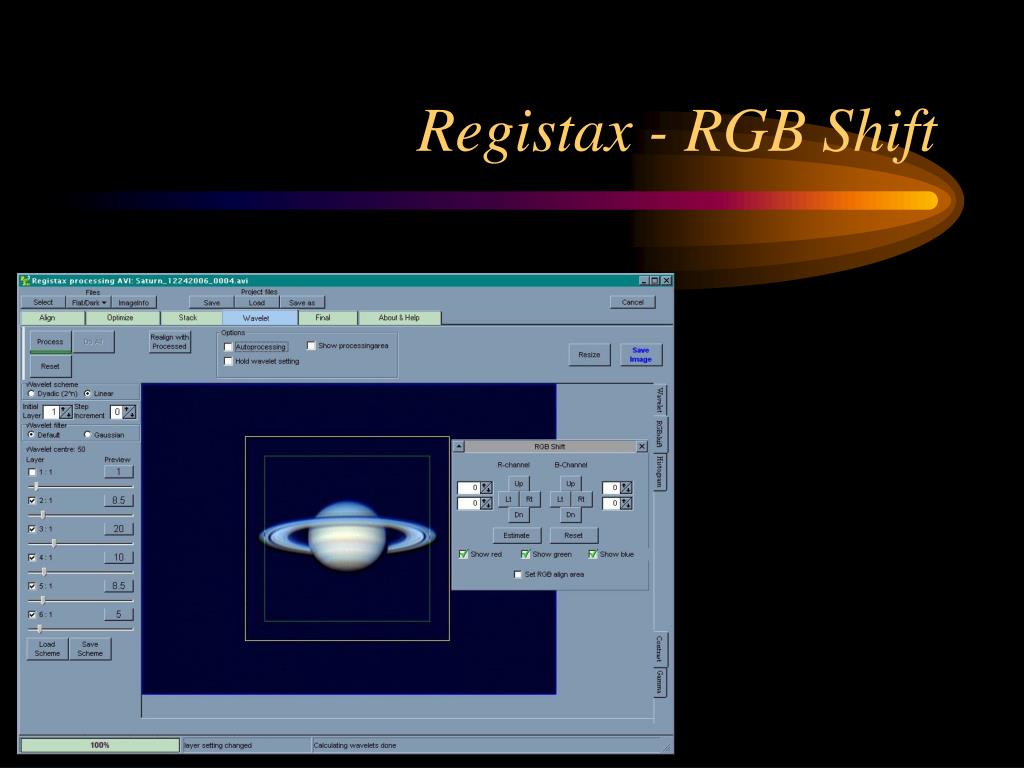Open the About & Help tab

point(400,318)
